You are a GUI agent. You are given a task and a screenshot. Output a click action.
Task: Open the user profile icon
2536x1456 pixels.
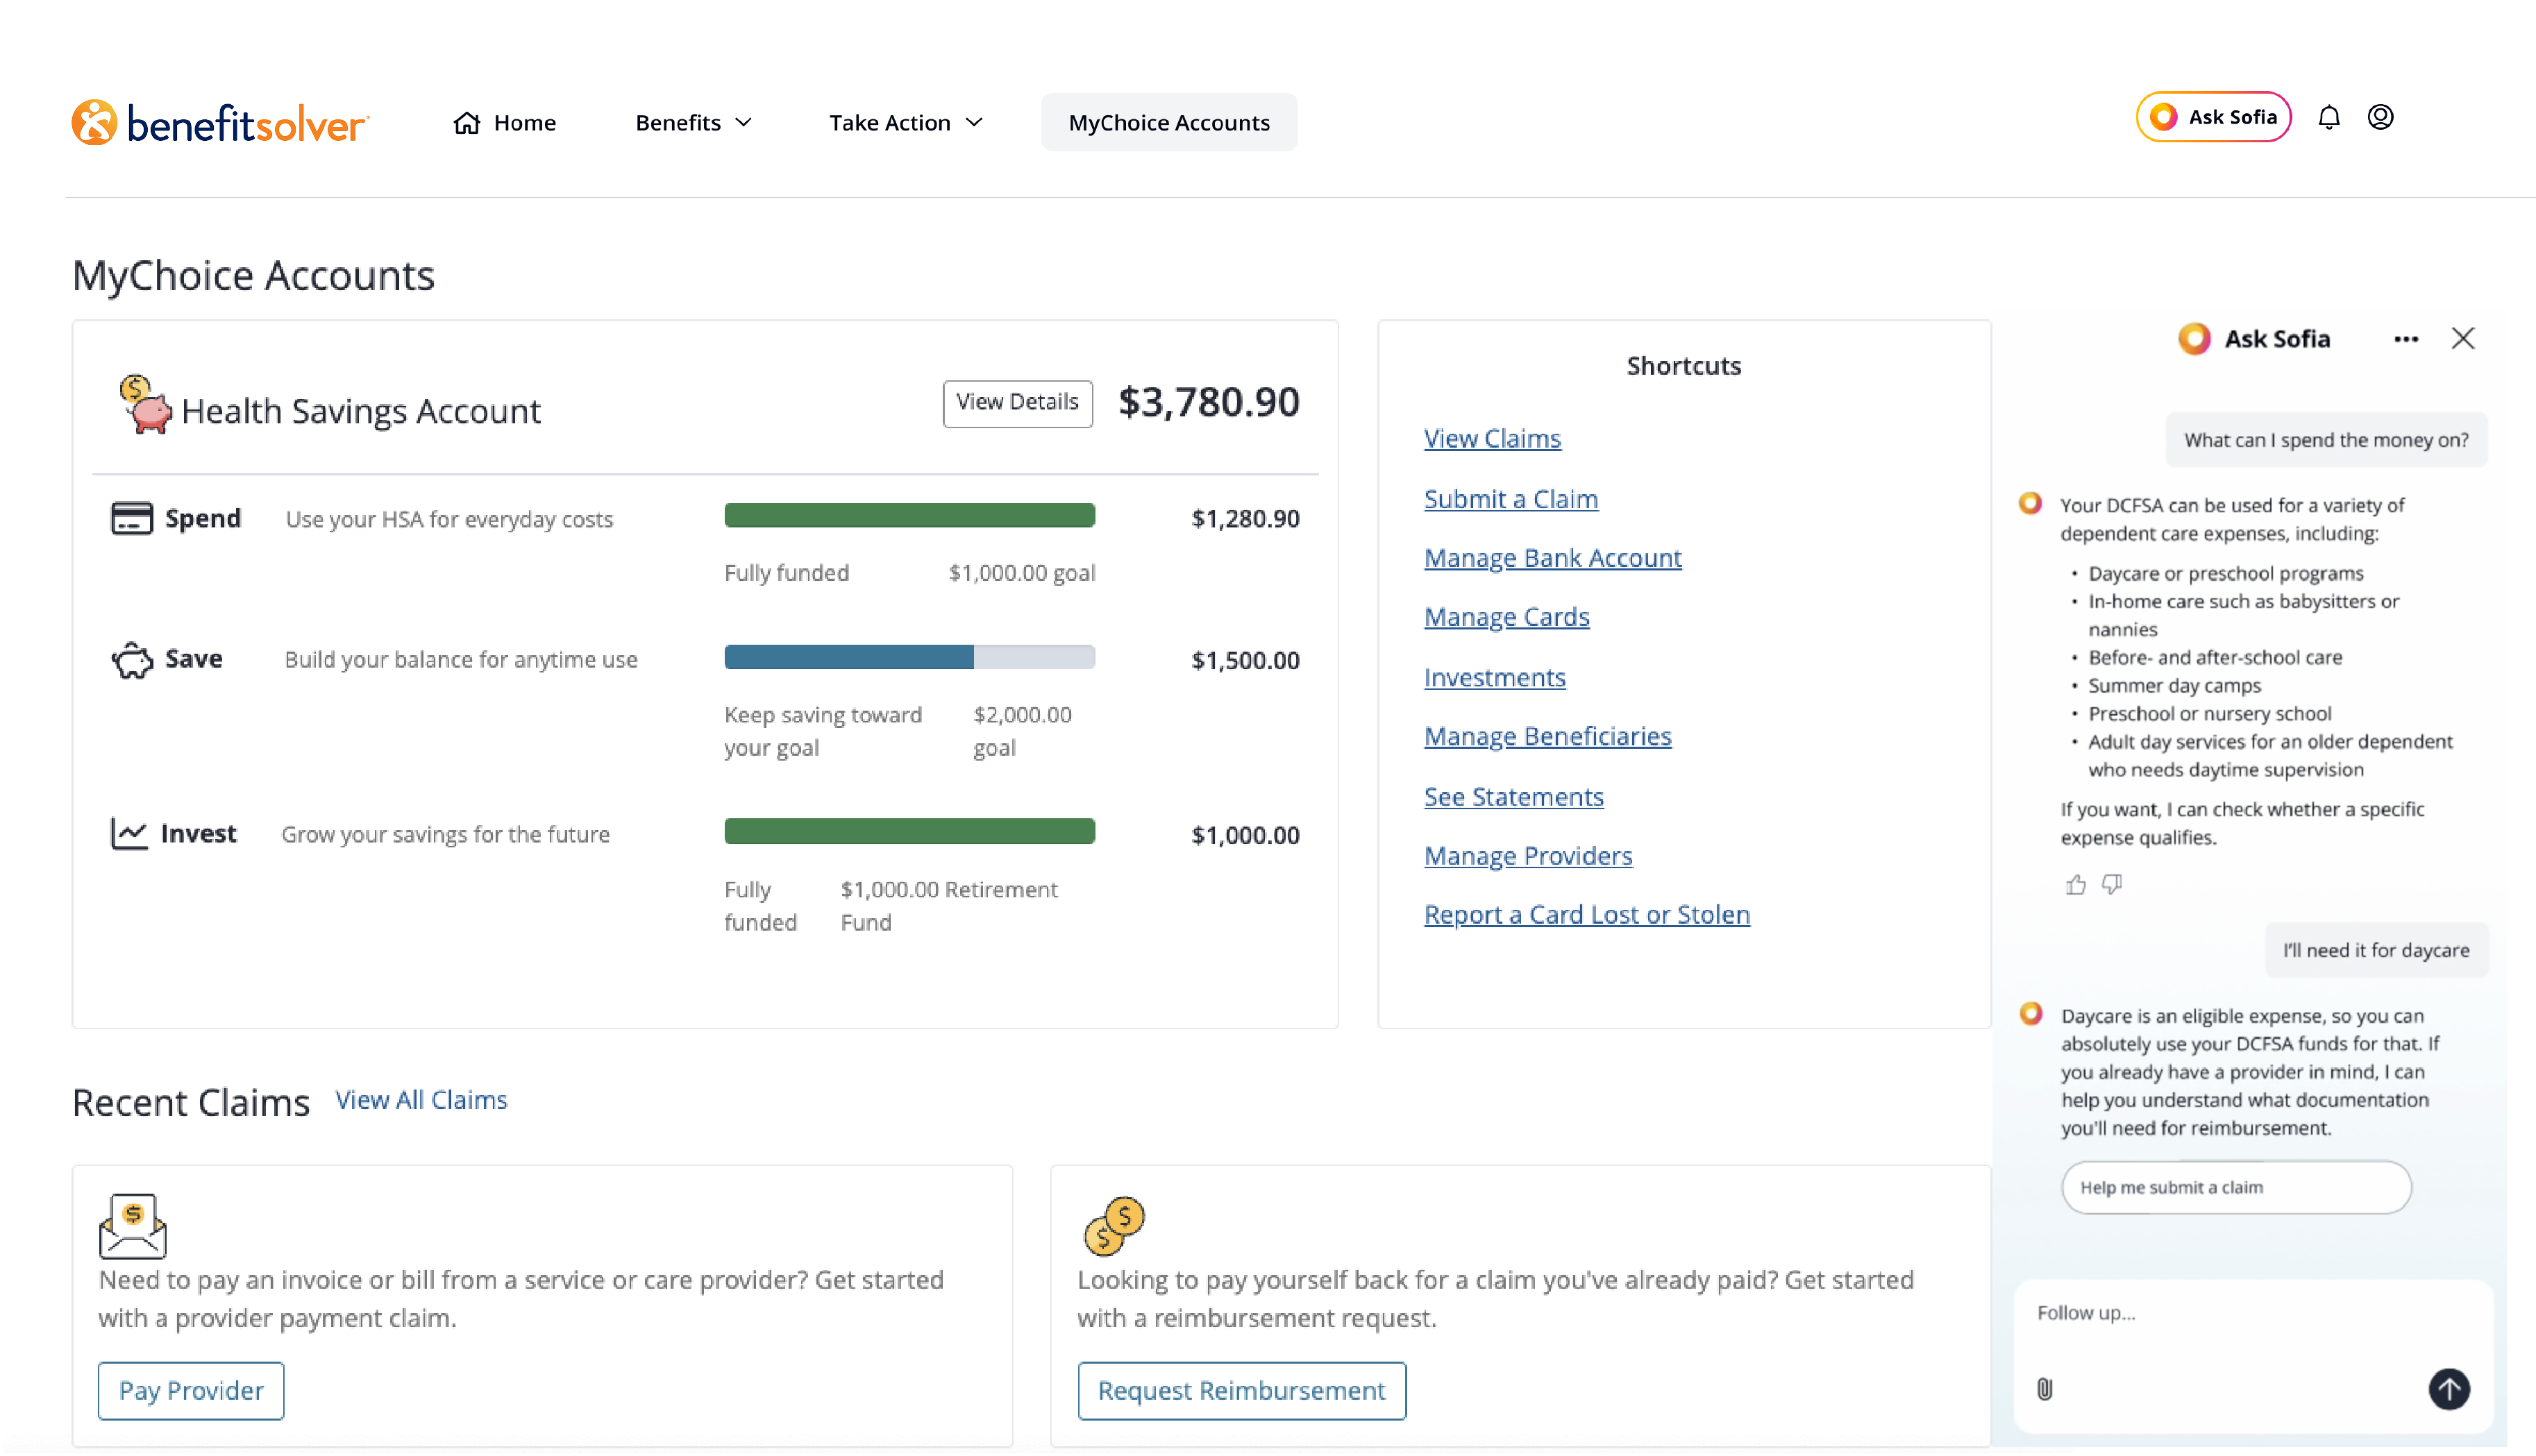(2381, 117)
